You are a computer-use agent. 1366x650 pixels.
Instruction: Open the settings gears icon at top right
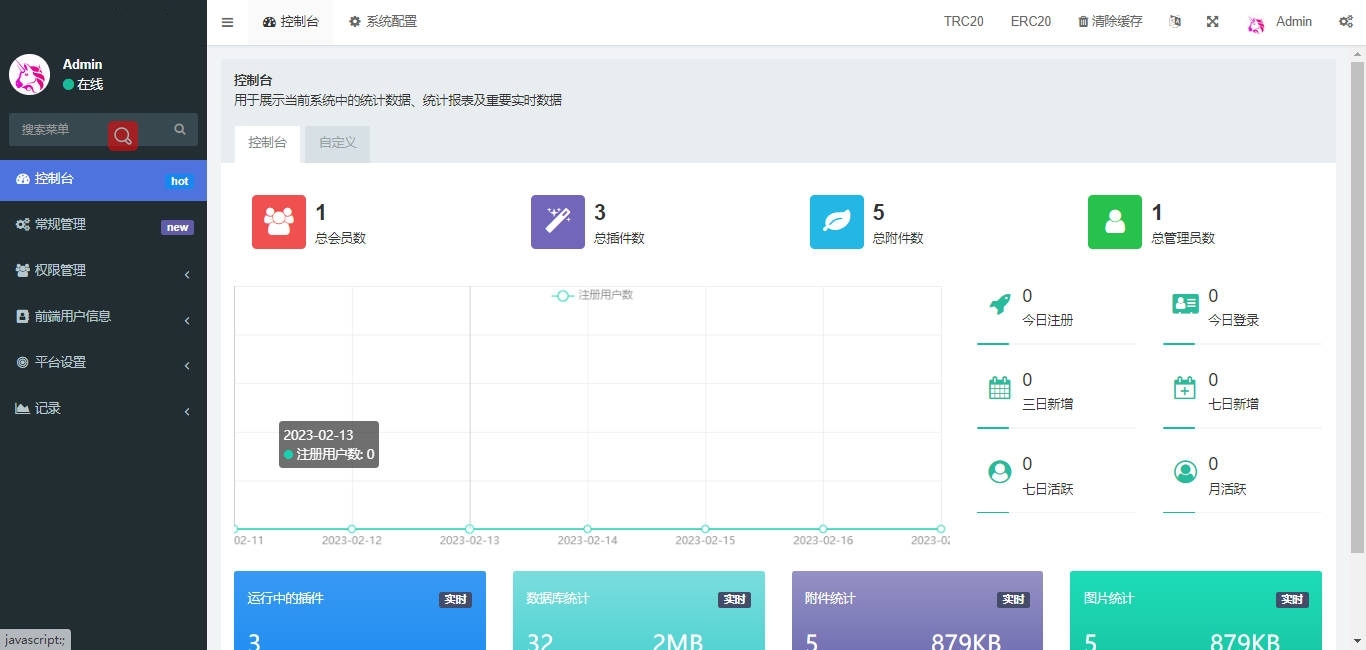coord(1345,22)
